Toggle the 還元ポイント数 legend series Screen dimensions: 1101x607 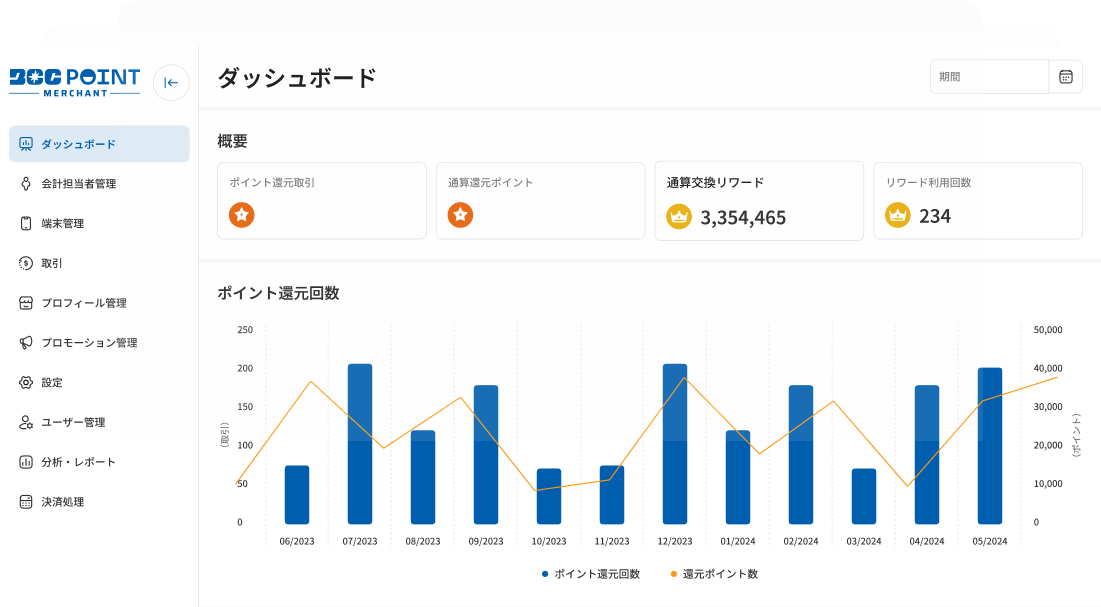(x=714, y=574)
